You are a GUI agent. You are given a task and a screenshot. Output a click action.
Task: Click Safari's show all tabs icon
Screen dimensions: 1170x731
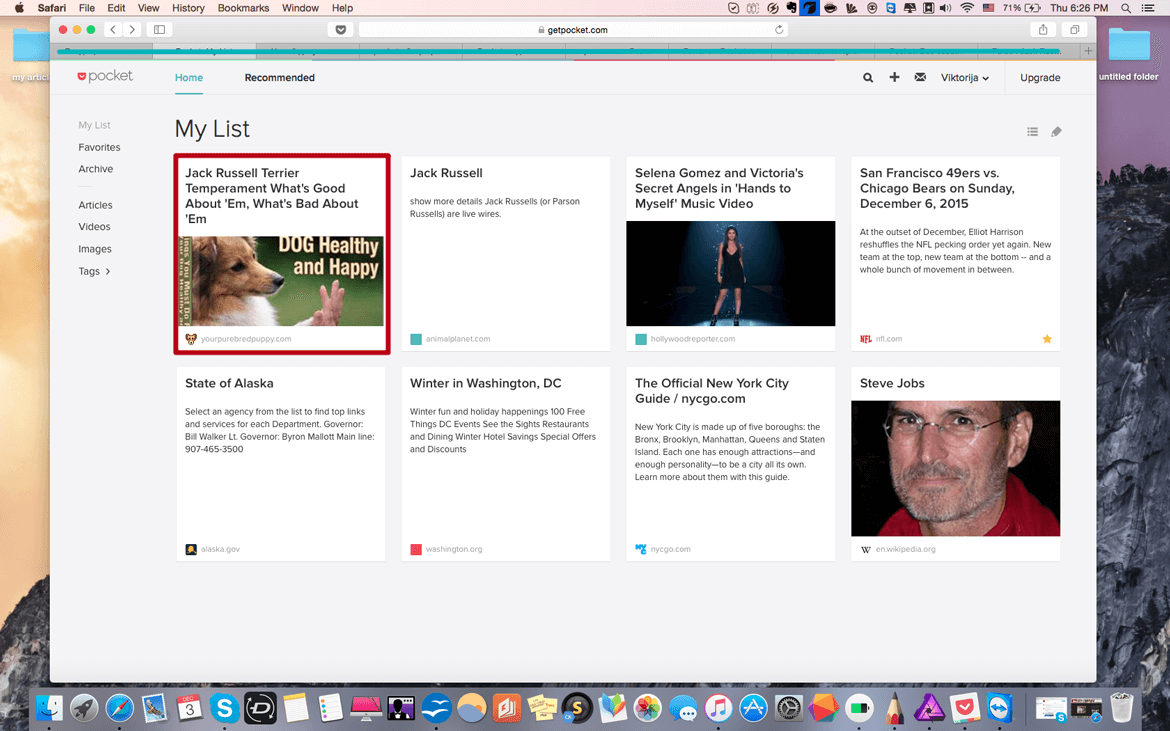pyautogui.click(x=1074, y=30)
